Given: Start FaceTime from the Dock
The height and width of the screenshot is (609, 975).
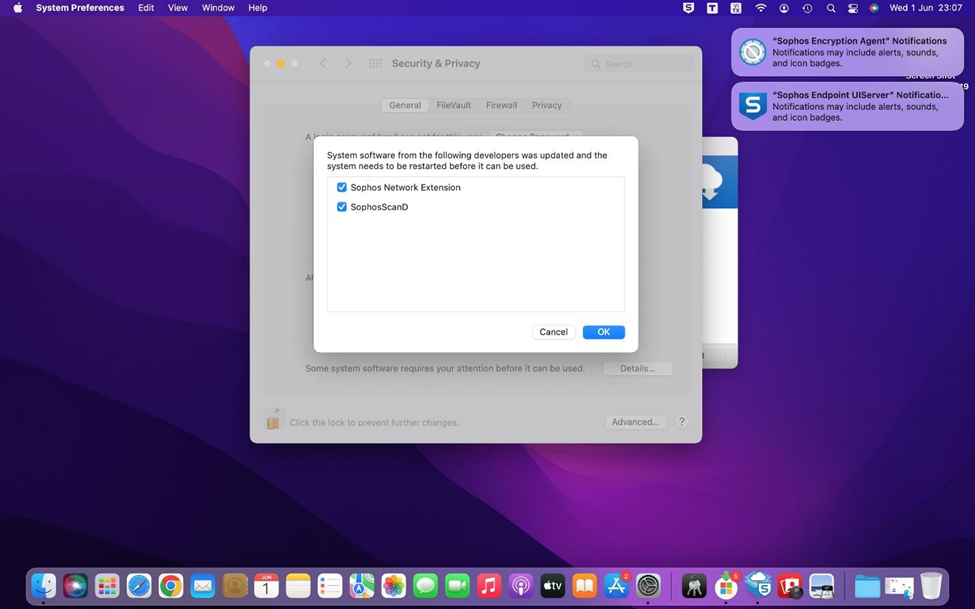Looking at the screenshot, I should (x=457, y=586).
